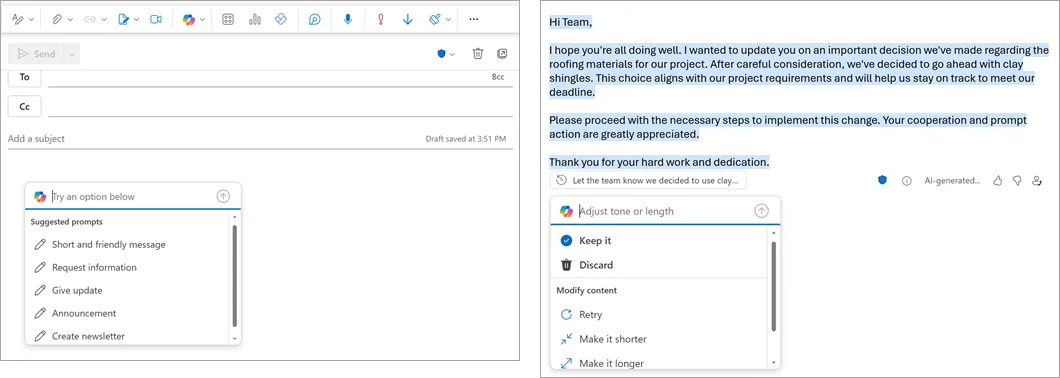Start dictation with the microphone icon
This screenshot has height=378, width=1060.
point(347,20)
